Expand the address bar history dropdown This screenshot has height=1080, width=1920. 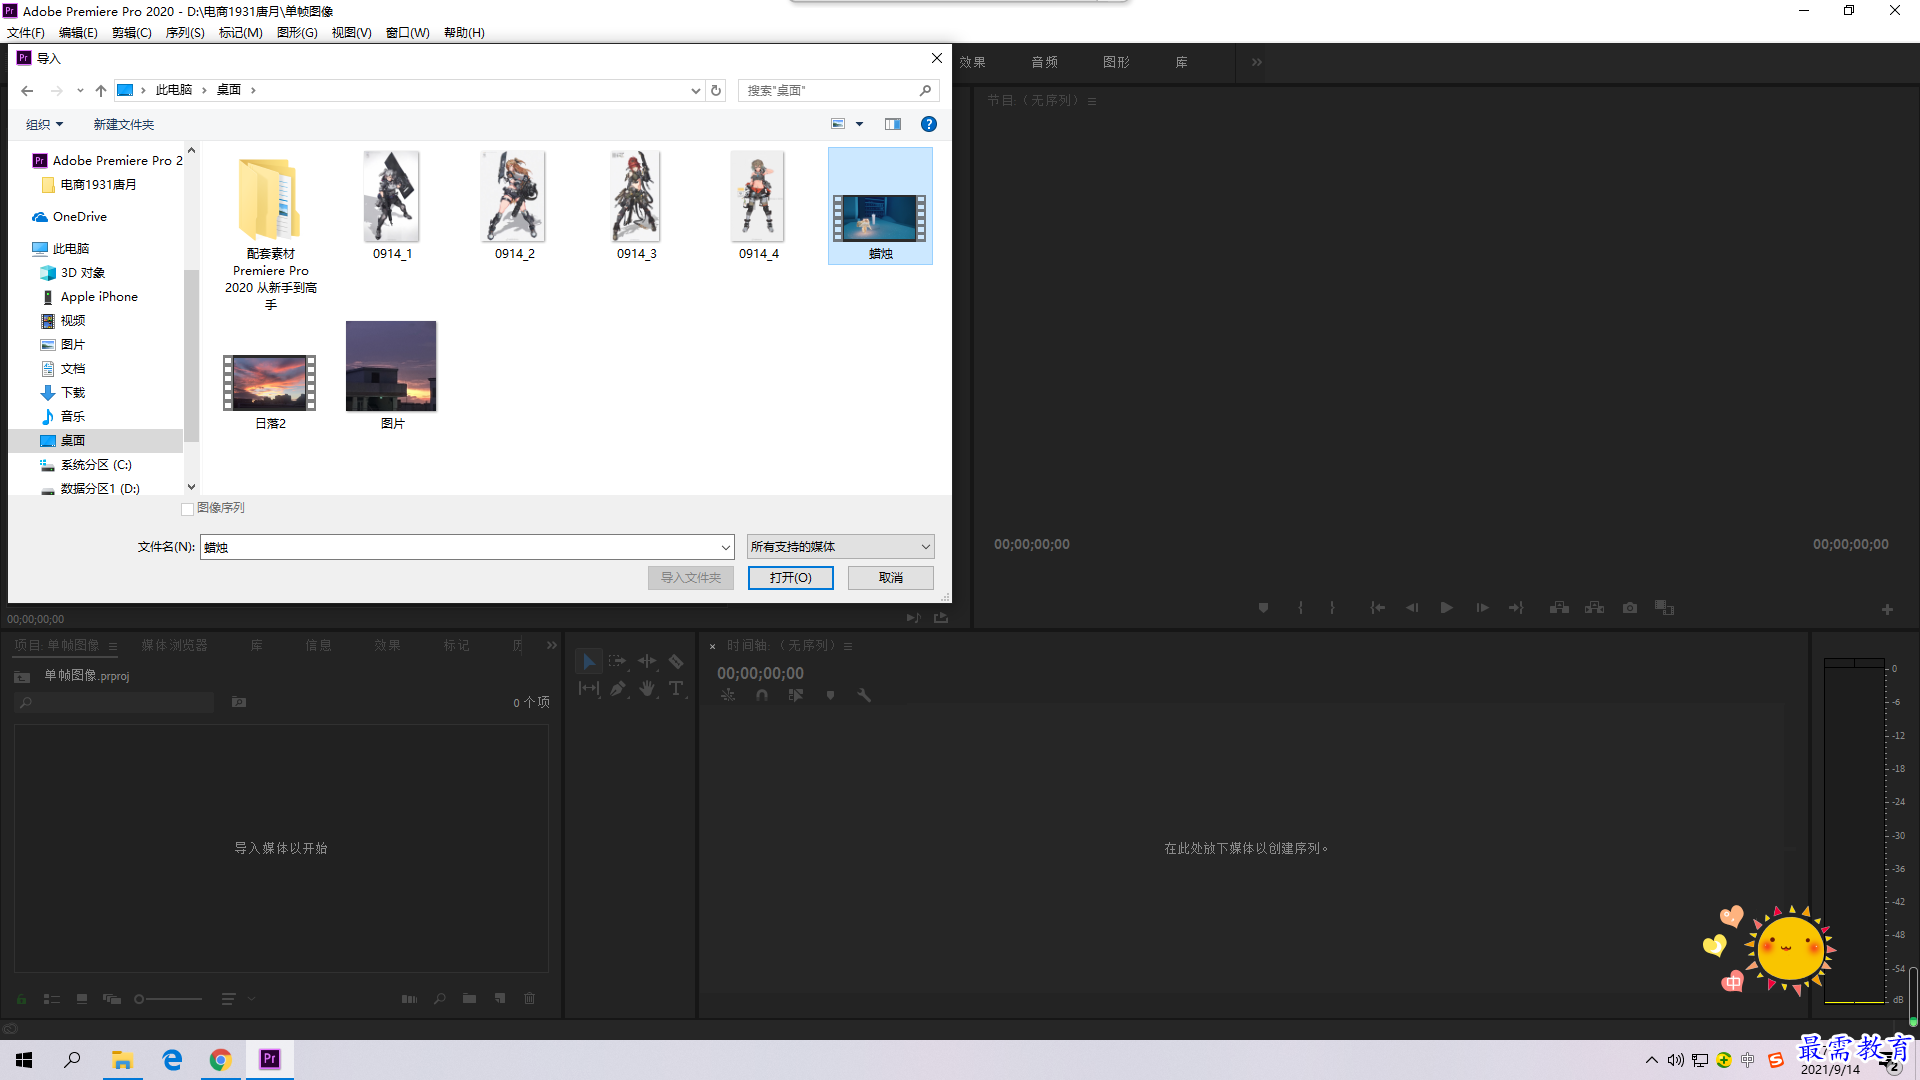[696, 90]
